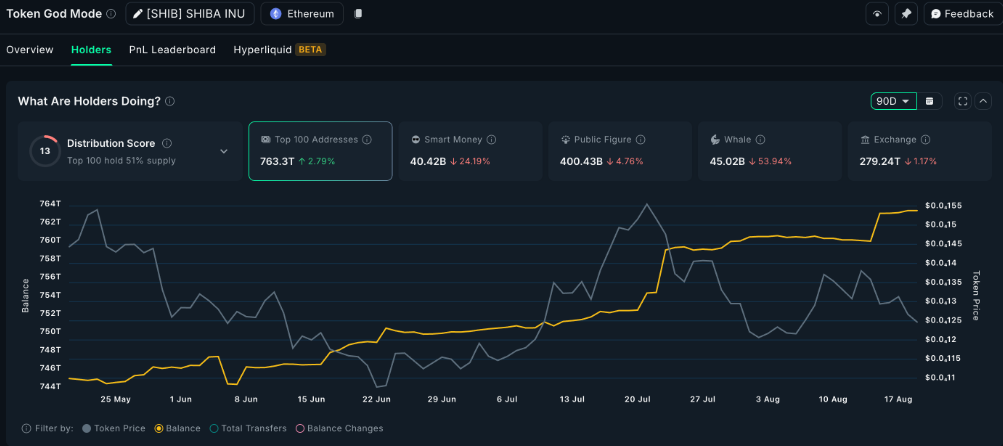Viewport: 1003px width, 446px height.
Task: Select the Whale card
Action: click(770, 151)
